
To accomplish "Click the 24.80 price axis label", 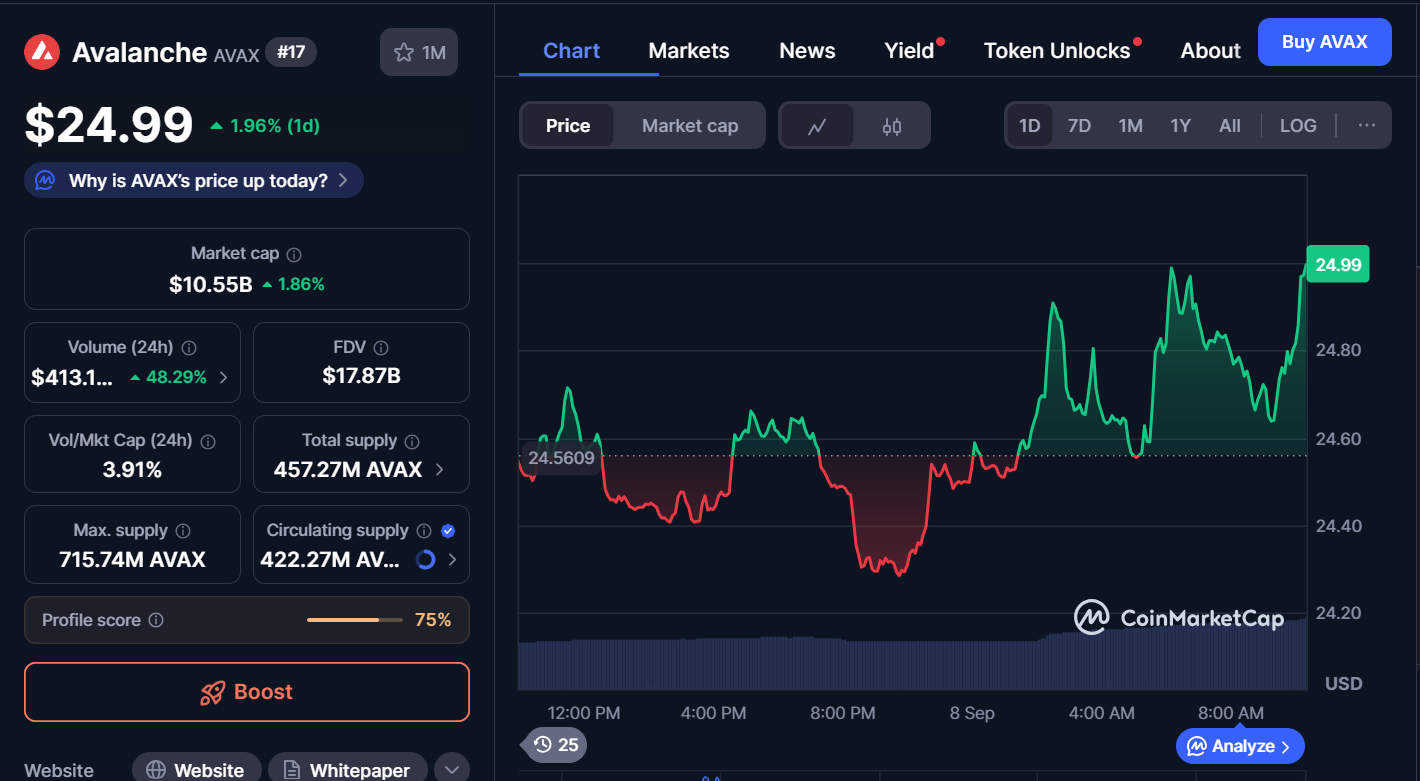I will 1337,350.
